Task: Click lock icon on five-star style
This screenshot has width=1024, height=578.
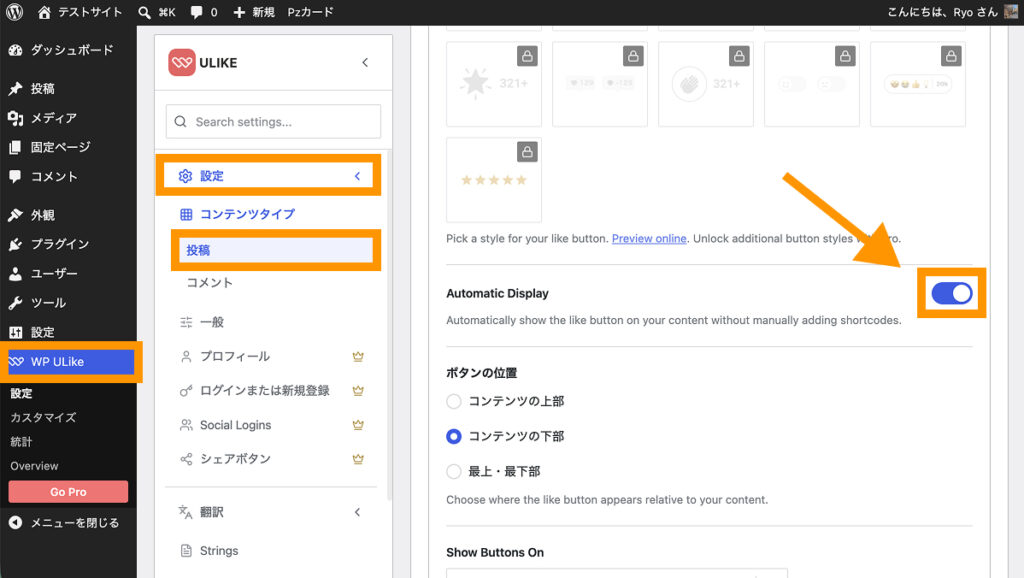Action: (x=527, y=152)
